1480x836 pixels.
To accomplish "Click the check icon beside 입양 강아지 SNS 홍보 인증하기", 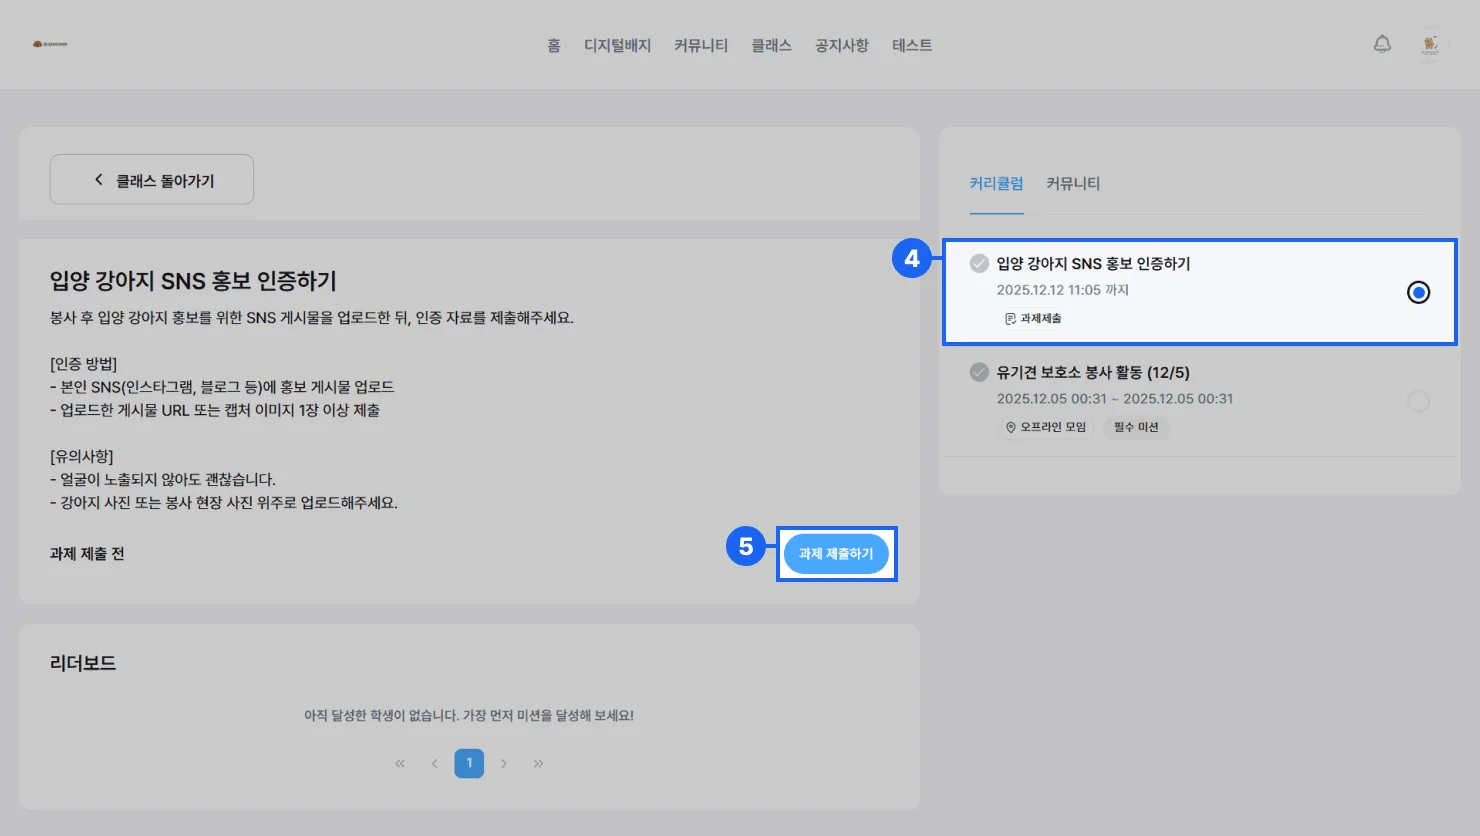I will pyautogui.click(x=979, y=263).
